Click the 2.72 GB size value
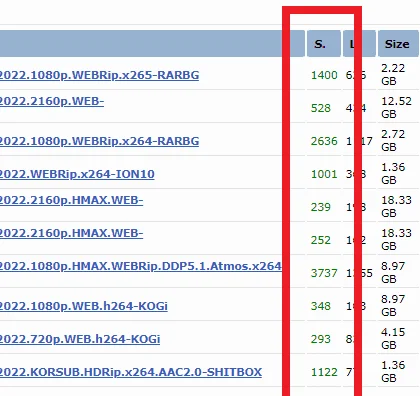This screenshot has height=396, width=420. pyautogui.click(x=393, y=141)
